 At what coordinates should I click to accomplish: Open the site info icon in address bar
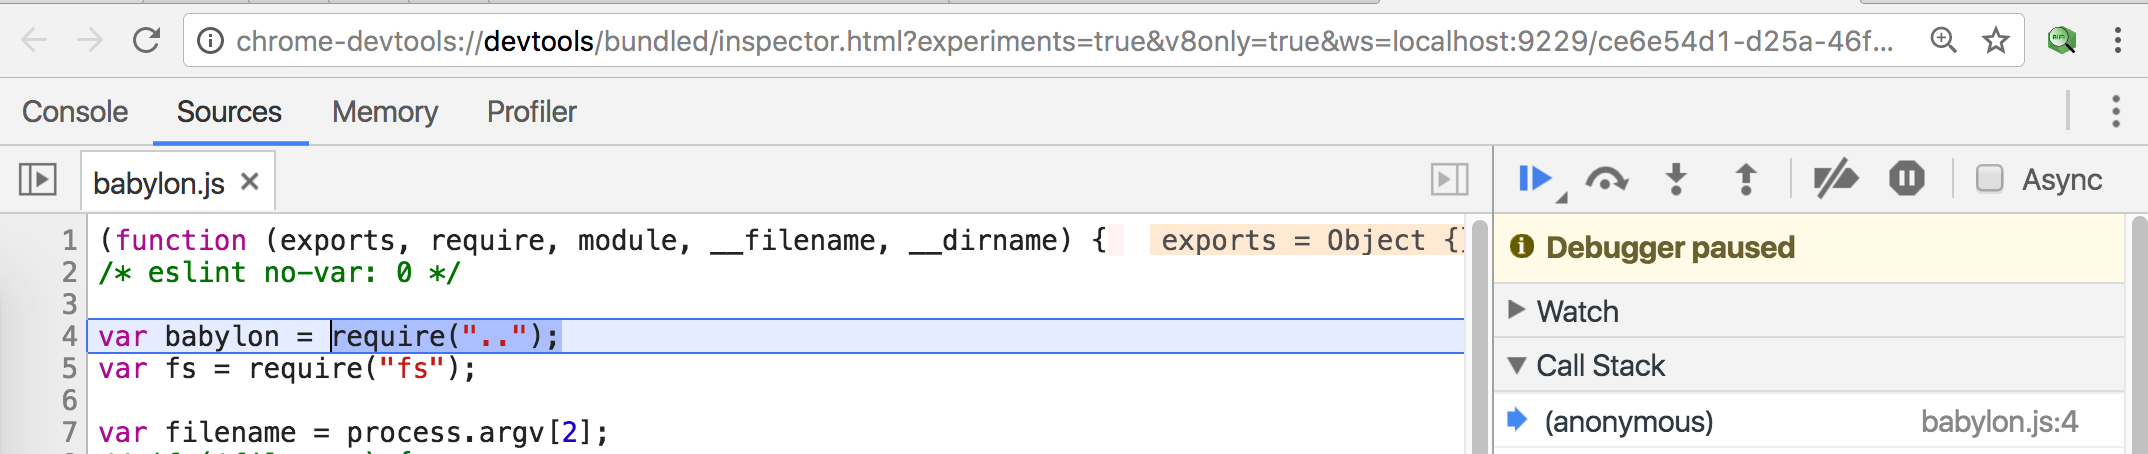210,41
